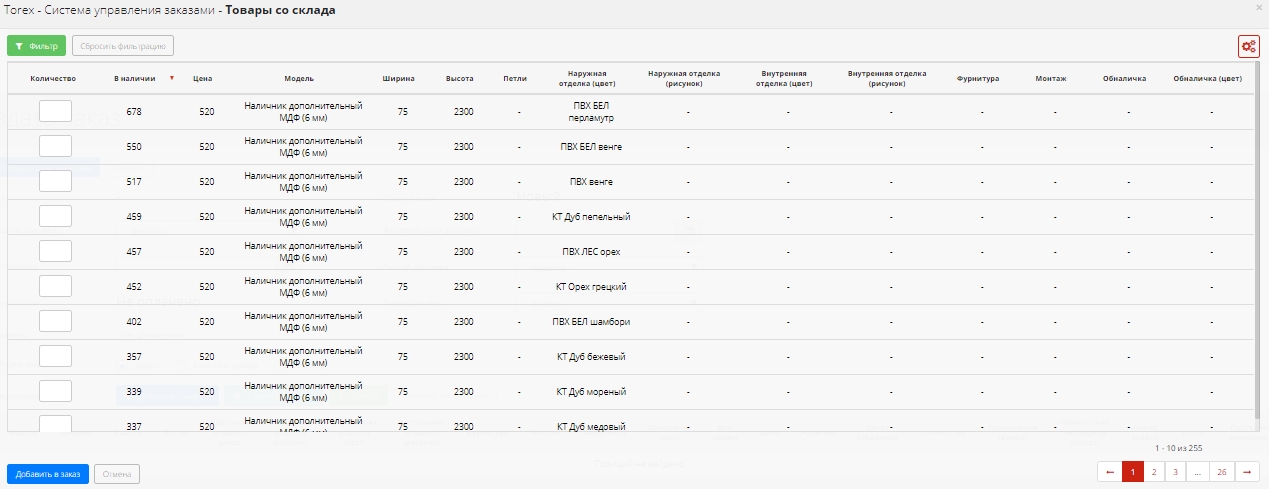Click quantity field for ПВХ венге row
Viewport: 1269px width, 489px height.
(55, 181)
